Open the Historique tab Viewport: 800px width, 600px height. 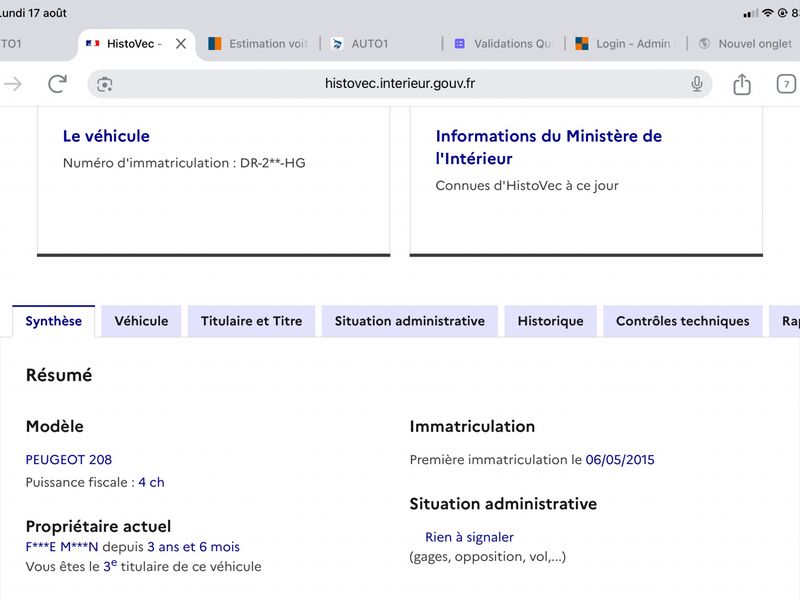551,321
